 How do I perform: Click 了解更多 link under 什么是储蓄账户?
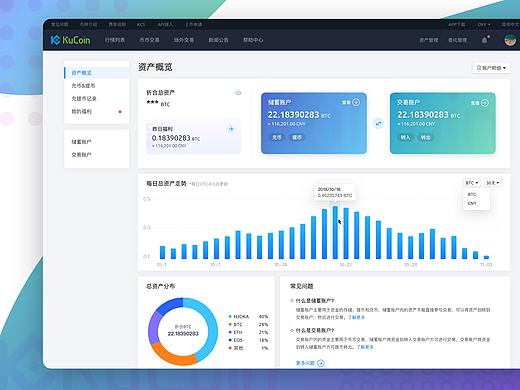(356, 317)
